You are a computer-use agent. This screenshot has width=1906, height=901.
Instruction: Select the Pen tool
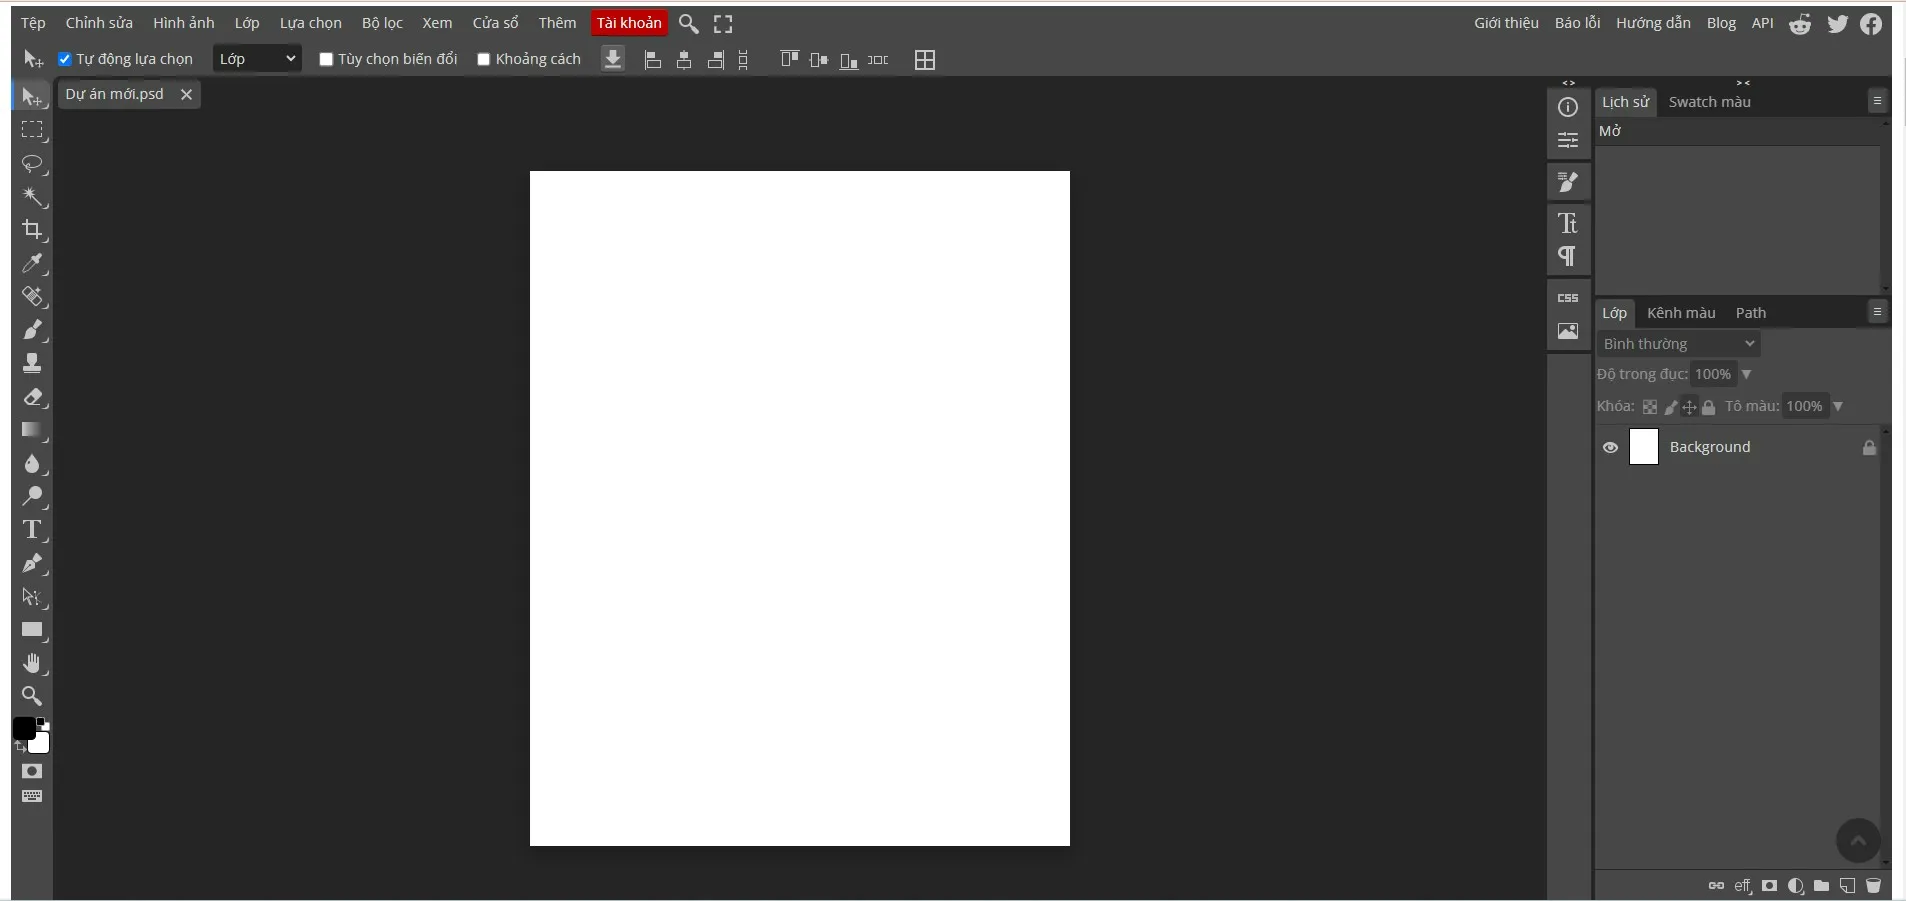tap(32, 563)
